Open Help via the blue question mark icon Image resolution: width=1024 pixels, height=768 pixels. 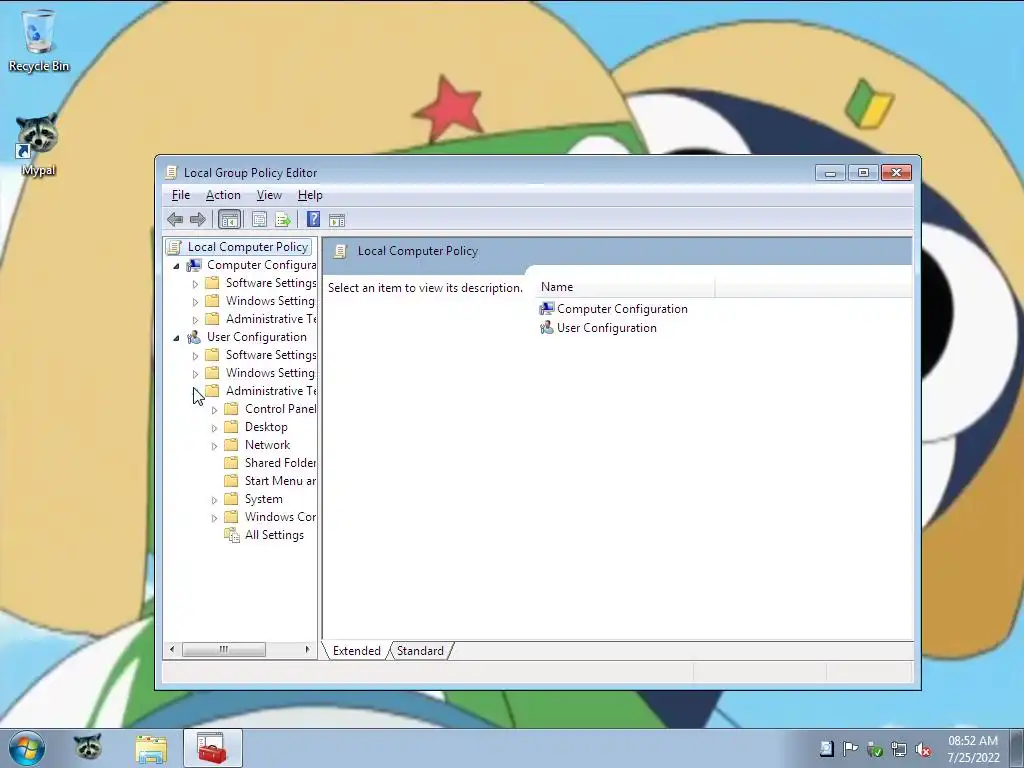pyautogui.click(x=313, y=219)
